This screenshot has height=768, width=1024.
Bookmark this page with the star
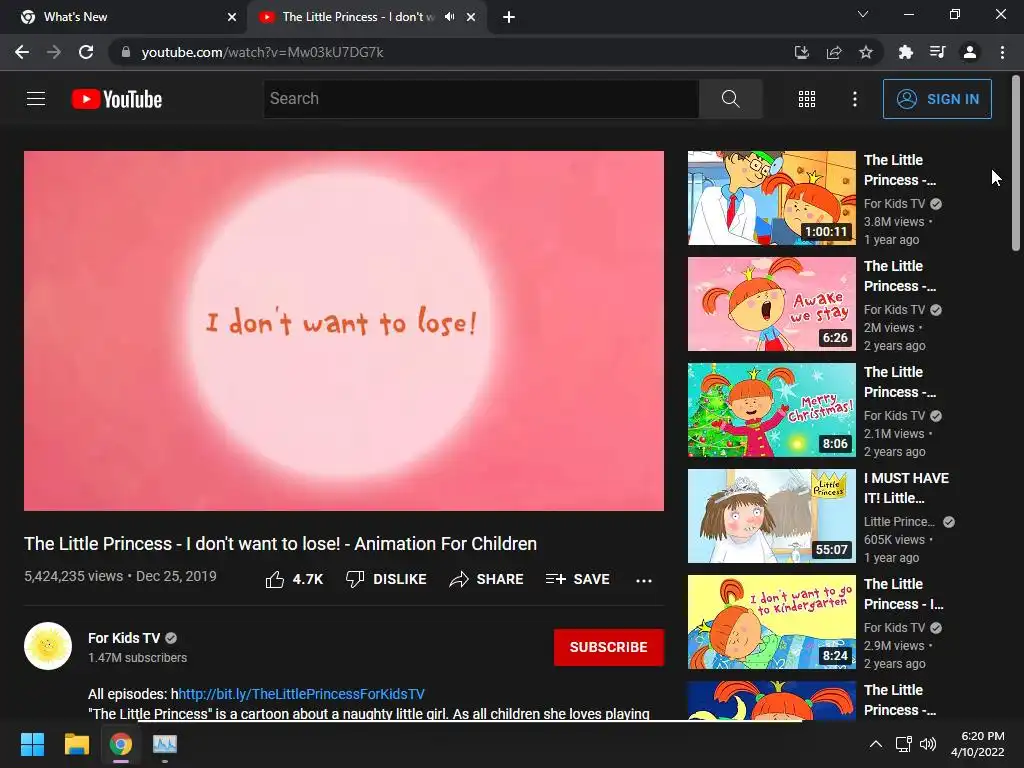click(x=866, y=52)
